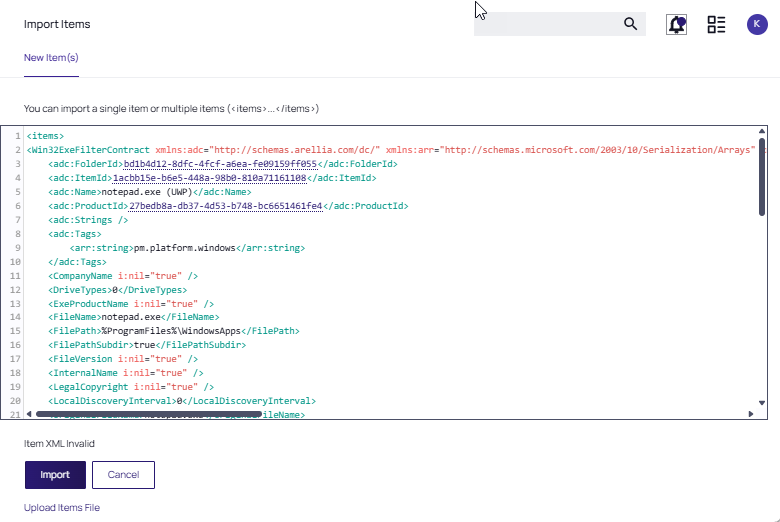780x522 pixels.
Task: Open the Upload Items File link
Action: 62,508
